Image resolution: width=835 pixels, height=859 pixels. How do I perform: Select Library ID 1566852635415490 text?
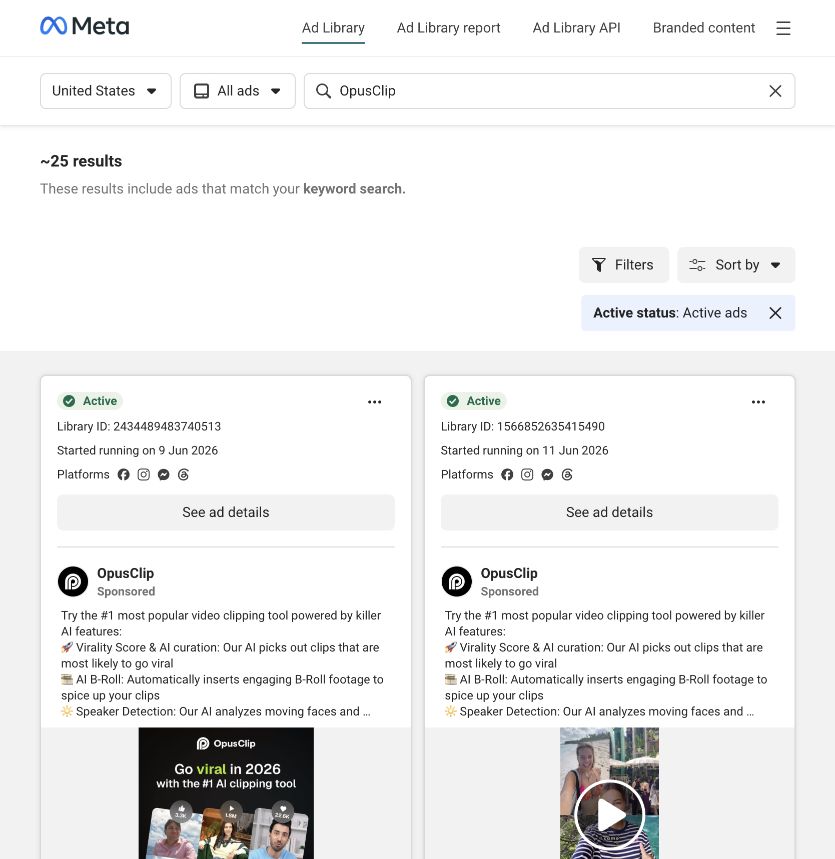point(523,426)
